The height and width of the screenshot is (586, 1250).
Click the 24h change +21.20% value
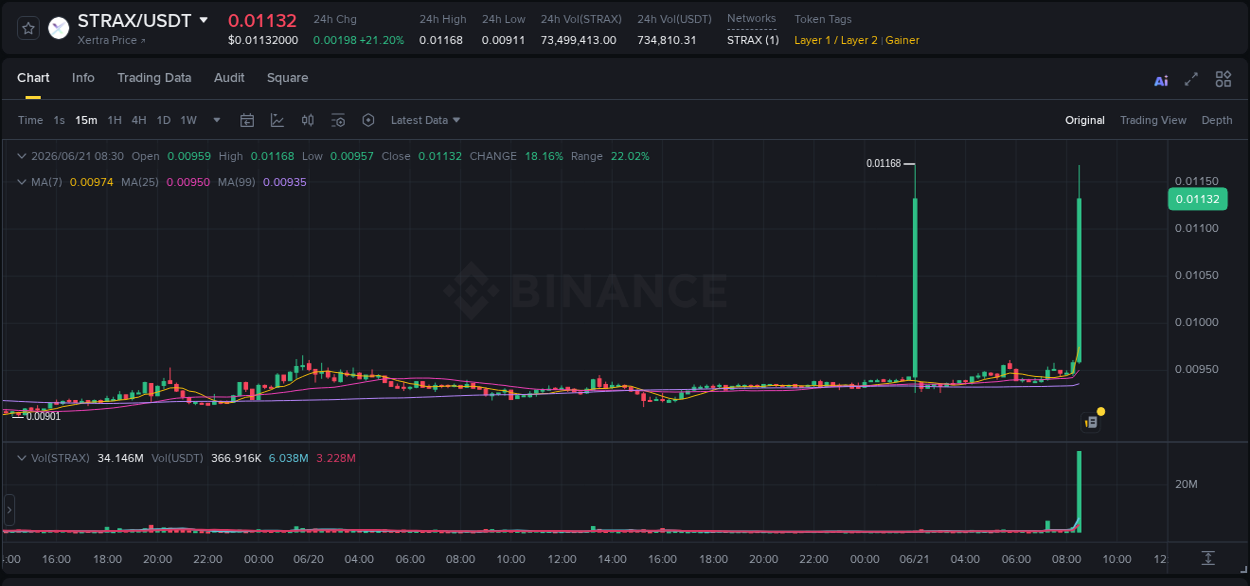pyautogui.click(x=383, y=40)
